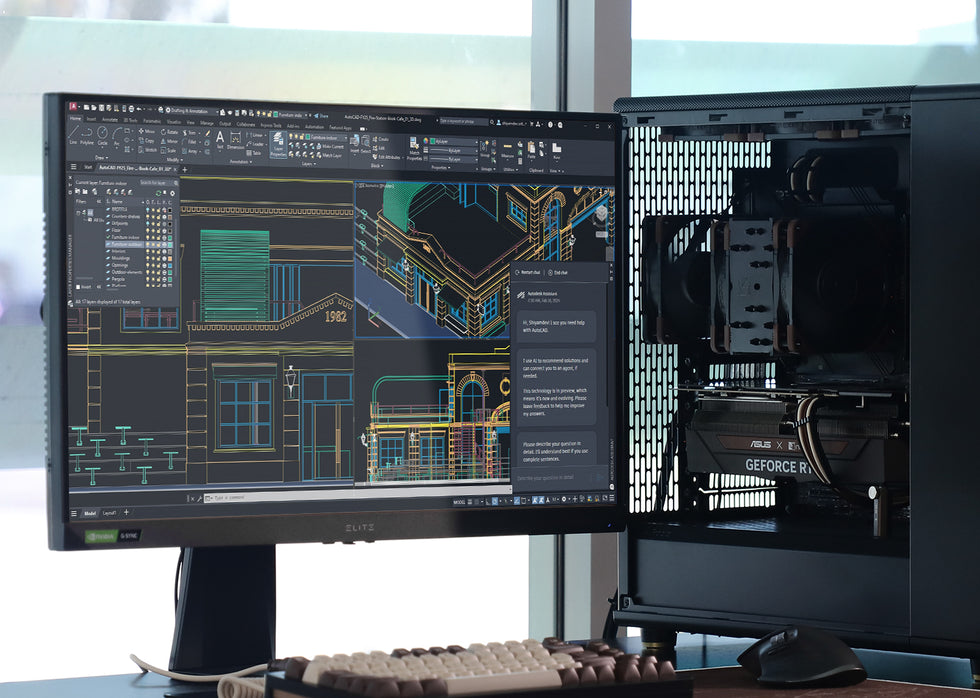The image size is (980, 698).
Task: Toggle freeze on the Floor layer
Action: click(153, 230)
